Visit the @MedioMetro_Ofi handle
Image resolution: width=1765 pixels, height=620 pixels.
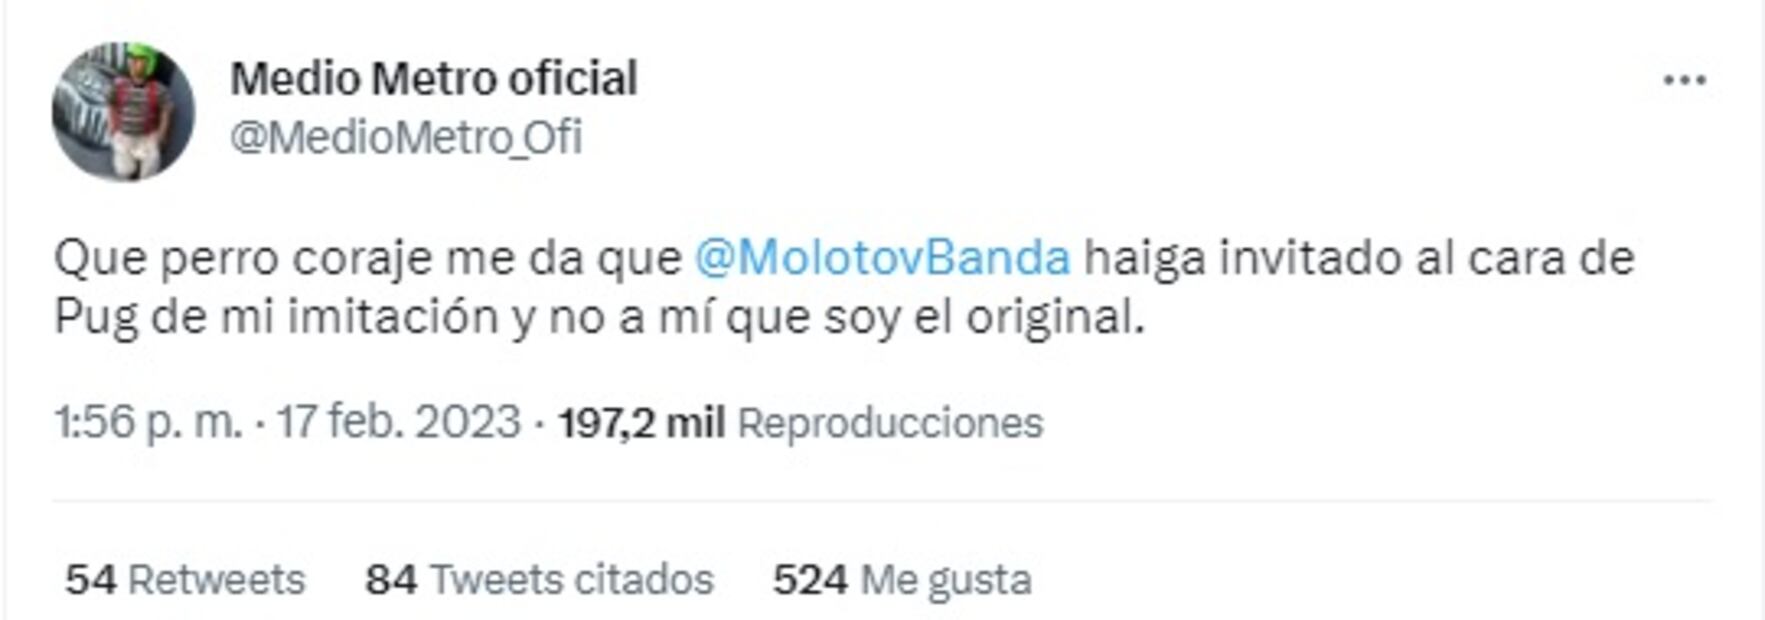pos(406,137)
